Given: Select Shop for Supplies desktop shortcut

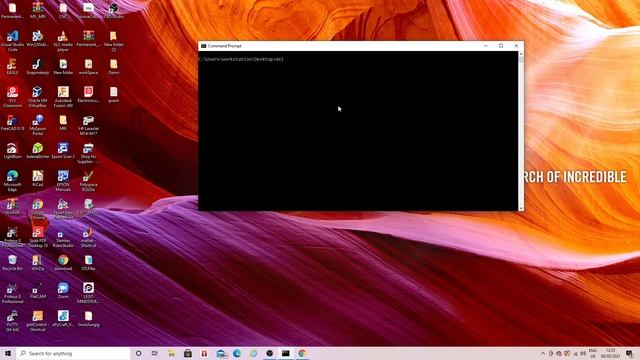Looking at the screenshot, I should [88, 153].
